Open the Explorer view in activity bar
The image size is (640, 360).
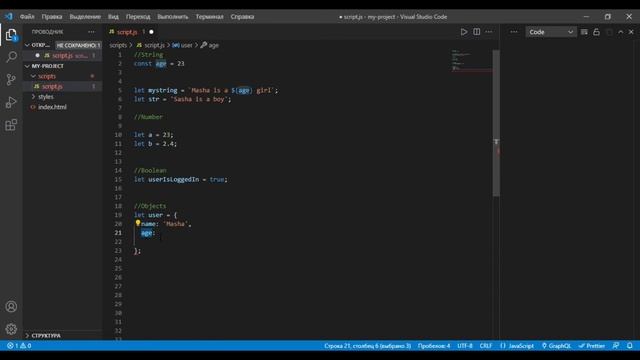point(11,35)
